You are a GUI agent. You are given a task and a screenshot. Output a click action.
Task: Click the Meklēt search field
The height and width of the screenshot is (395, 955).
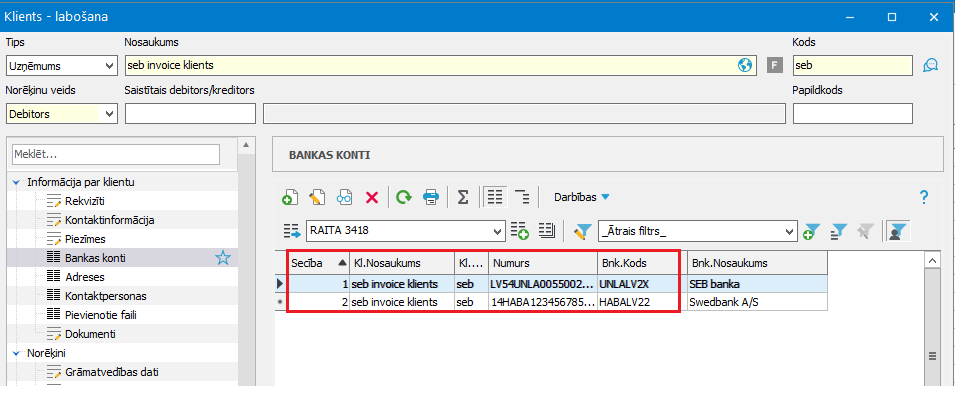[x=116, y=155]
